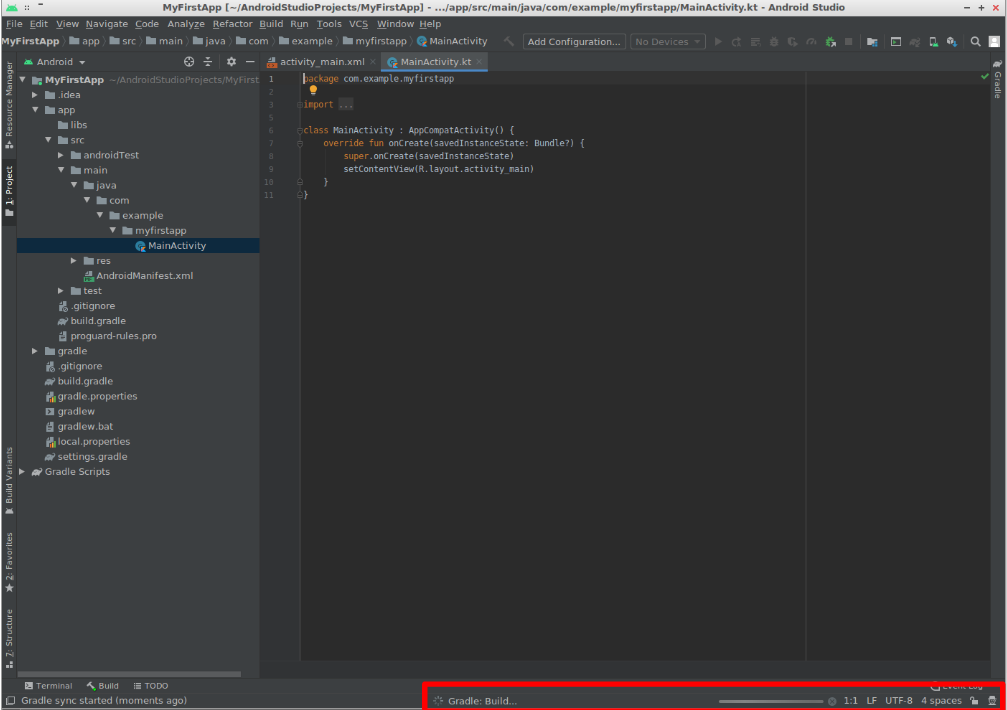1007x710 pixels.
Task: Toggle the Build Variants side panel
Action: pyautogui.click(x=9, y=480)
